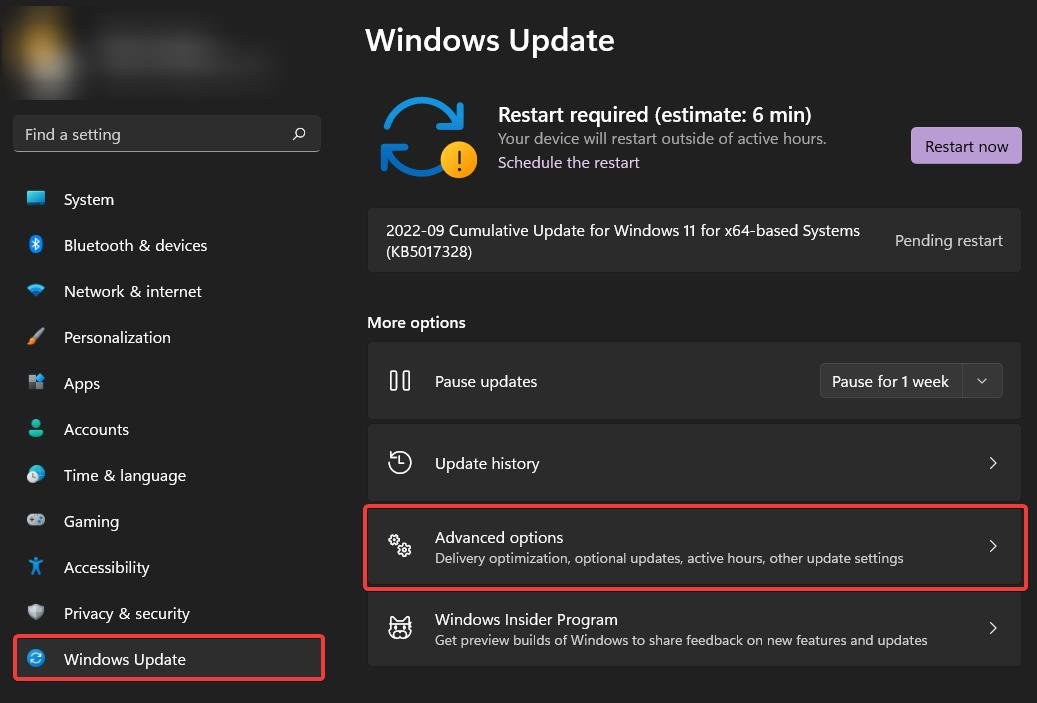Choose Pause for 1 week

click(x=890, y=381)
